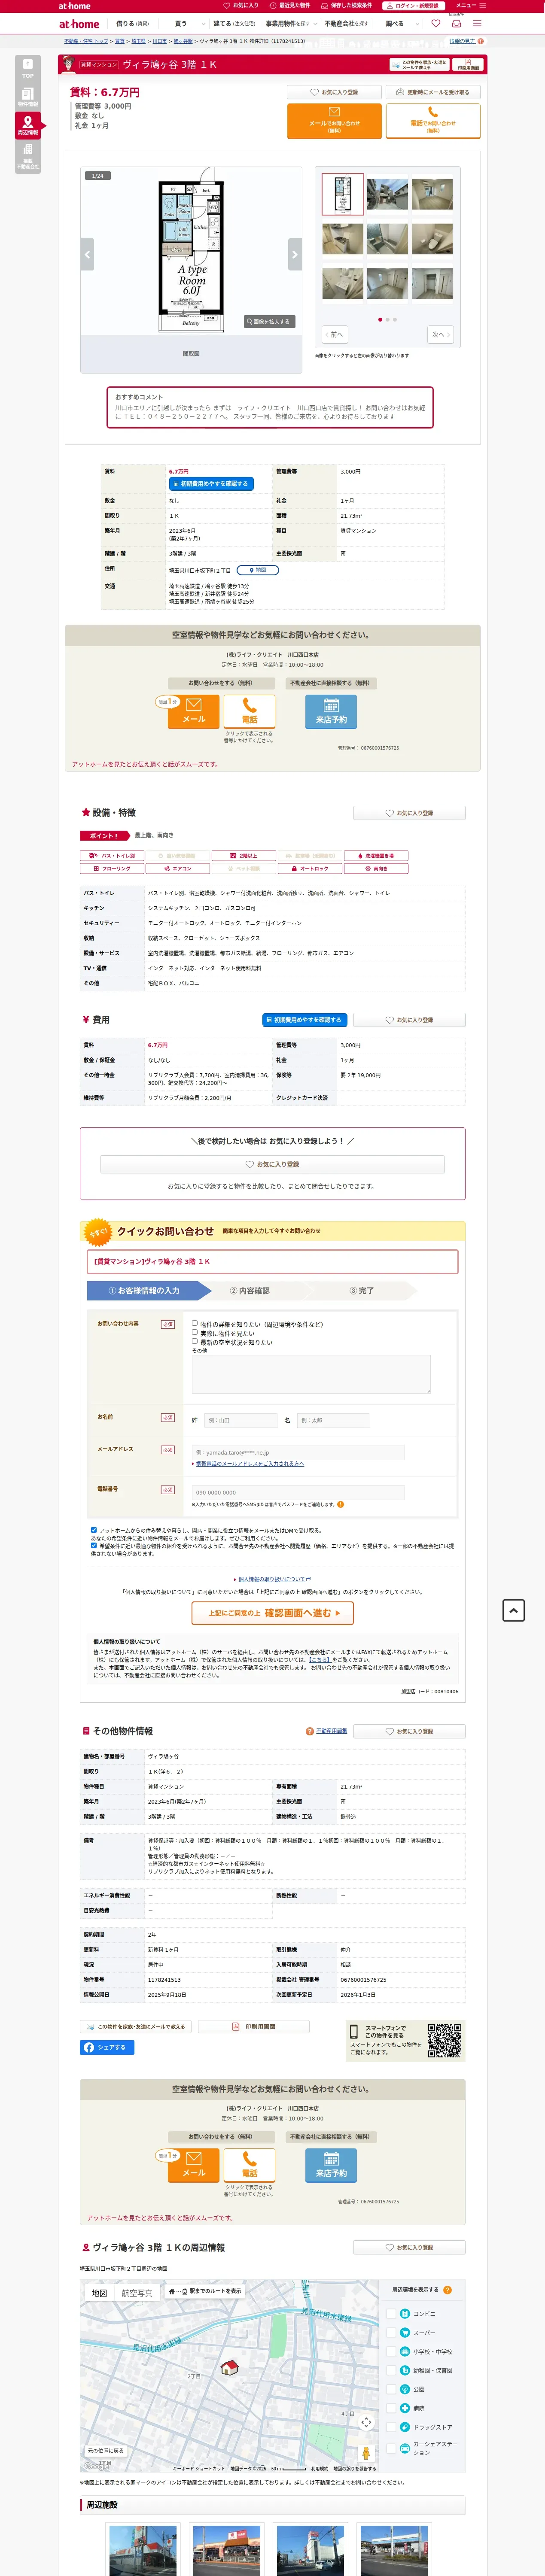Switch map to 航空写真 tab
Viewport: 545px width, 2576px height.
click(x=137, y=2293)
